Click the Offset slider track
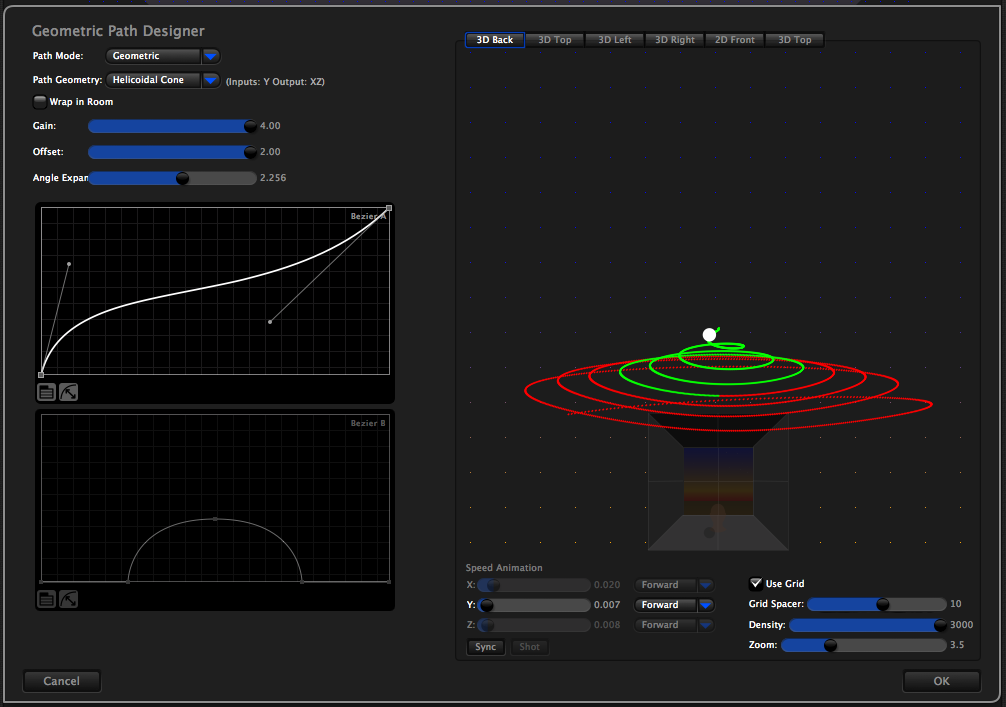 (x=172, y=152)
